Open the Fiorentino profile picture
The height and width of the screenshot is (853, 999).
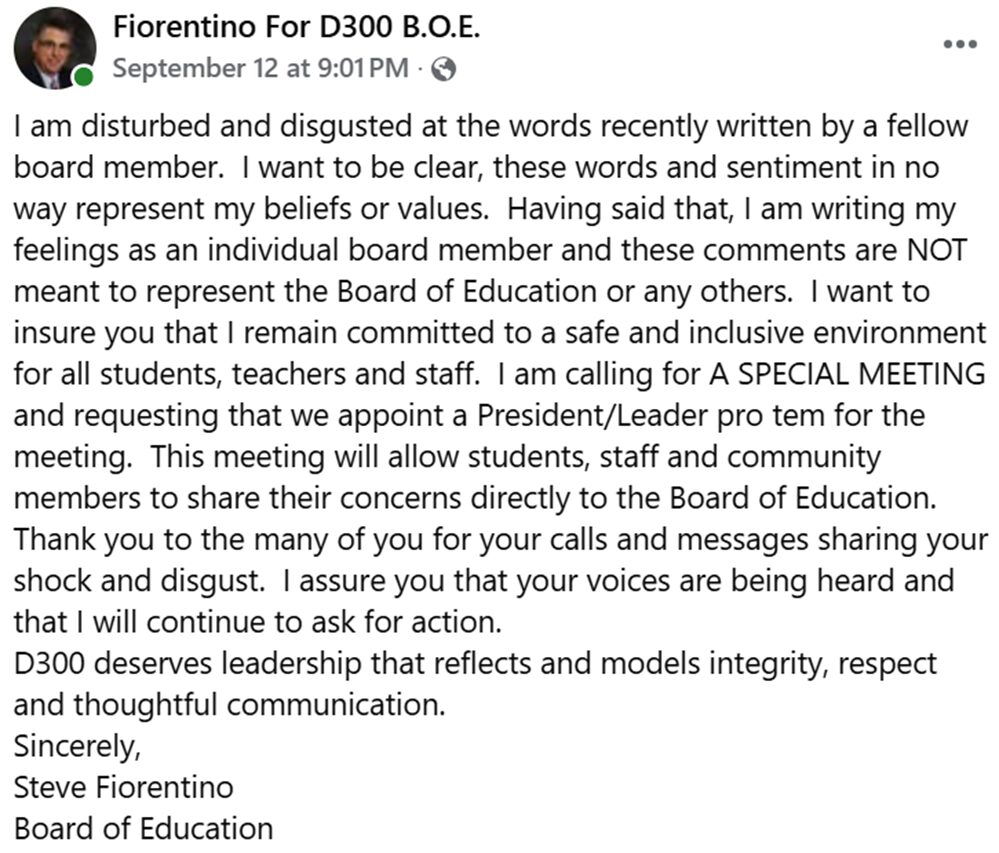pos(55,48)
